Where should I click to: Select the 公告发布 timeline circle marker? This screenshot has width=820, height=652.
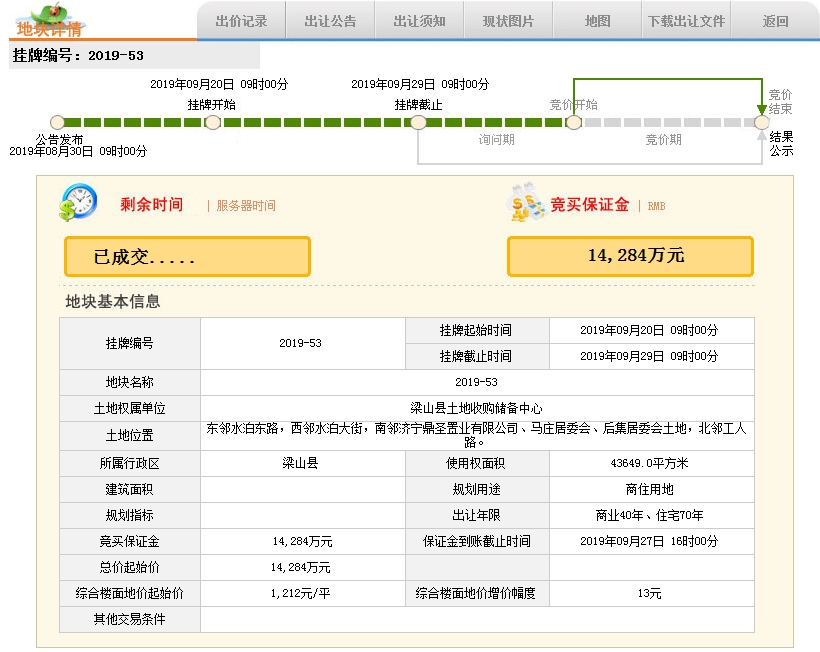58,122
